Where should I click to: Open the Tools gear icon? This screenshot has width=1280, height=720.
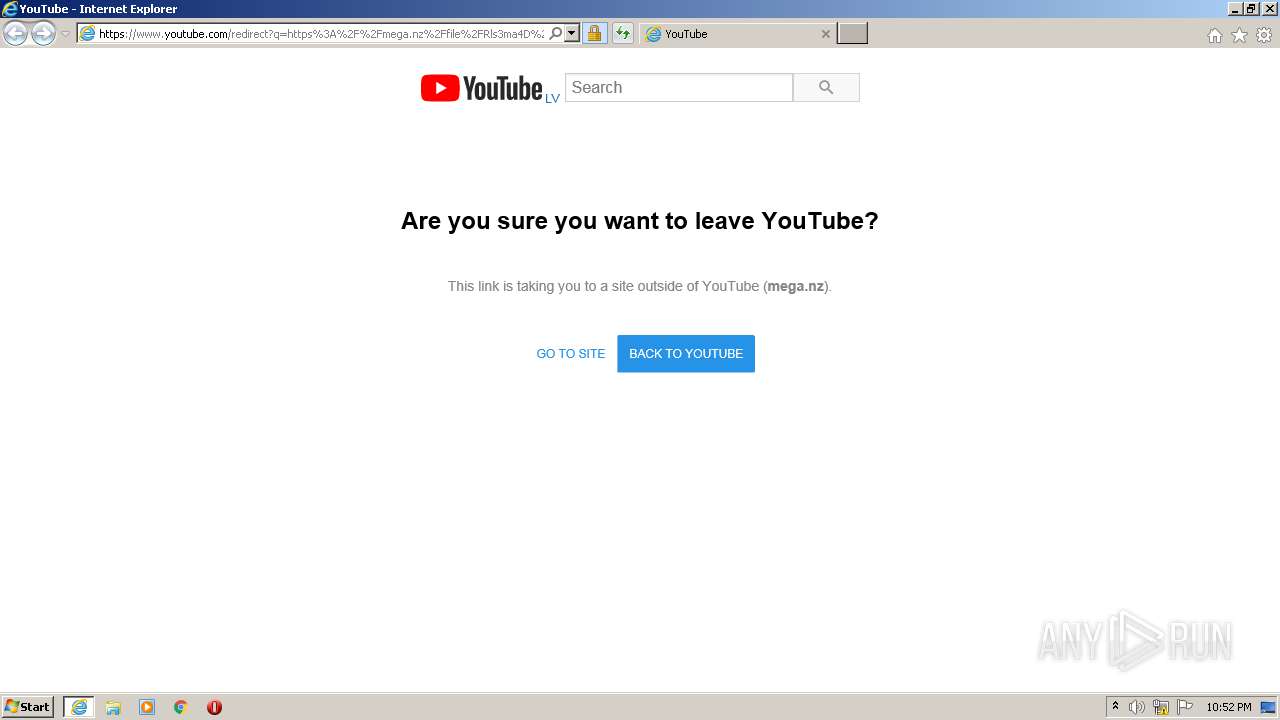1264,35
